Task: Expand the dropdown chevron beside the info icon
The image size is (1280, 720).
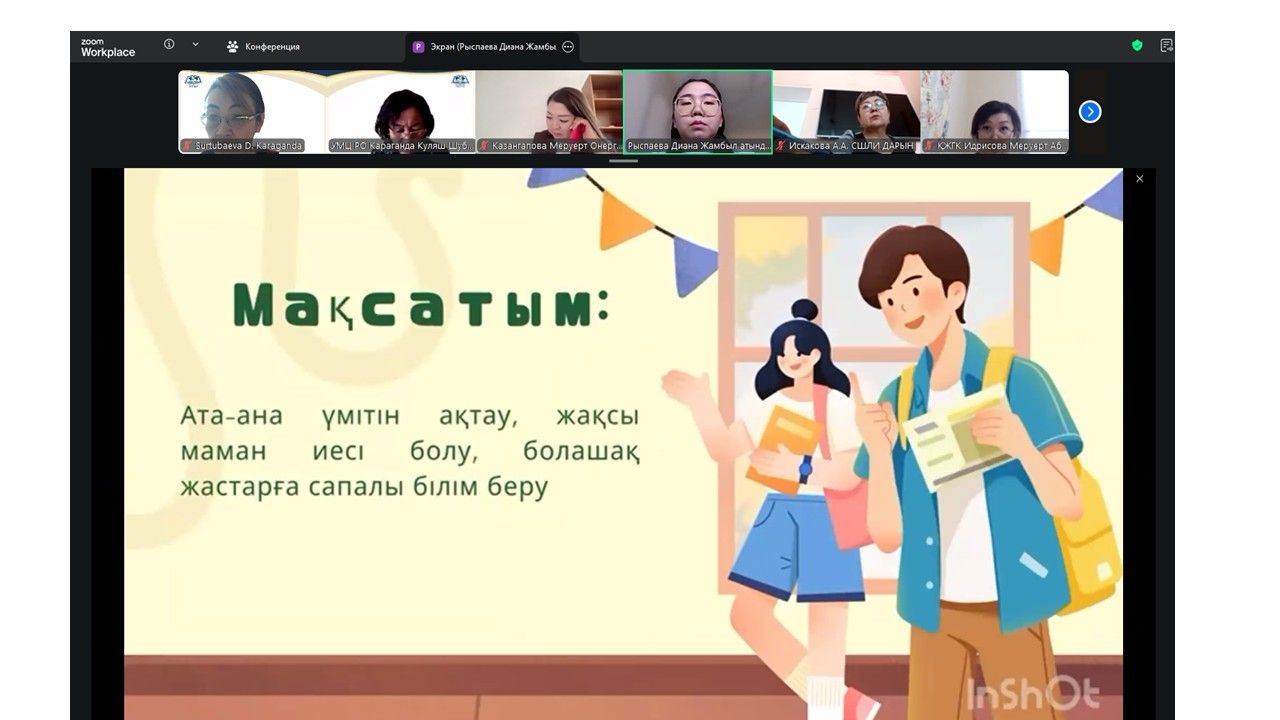Action: pyautogui.click(x=195, y=45)
